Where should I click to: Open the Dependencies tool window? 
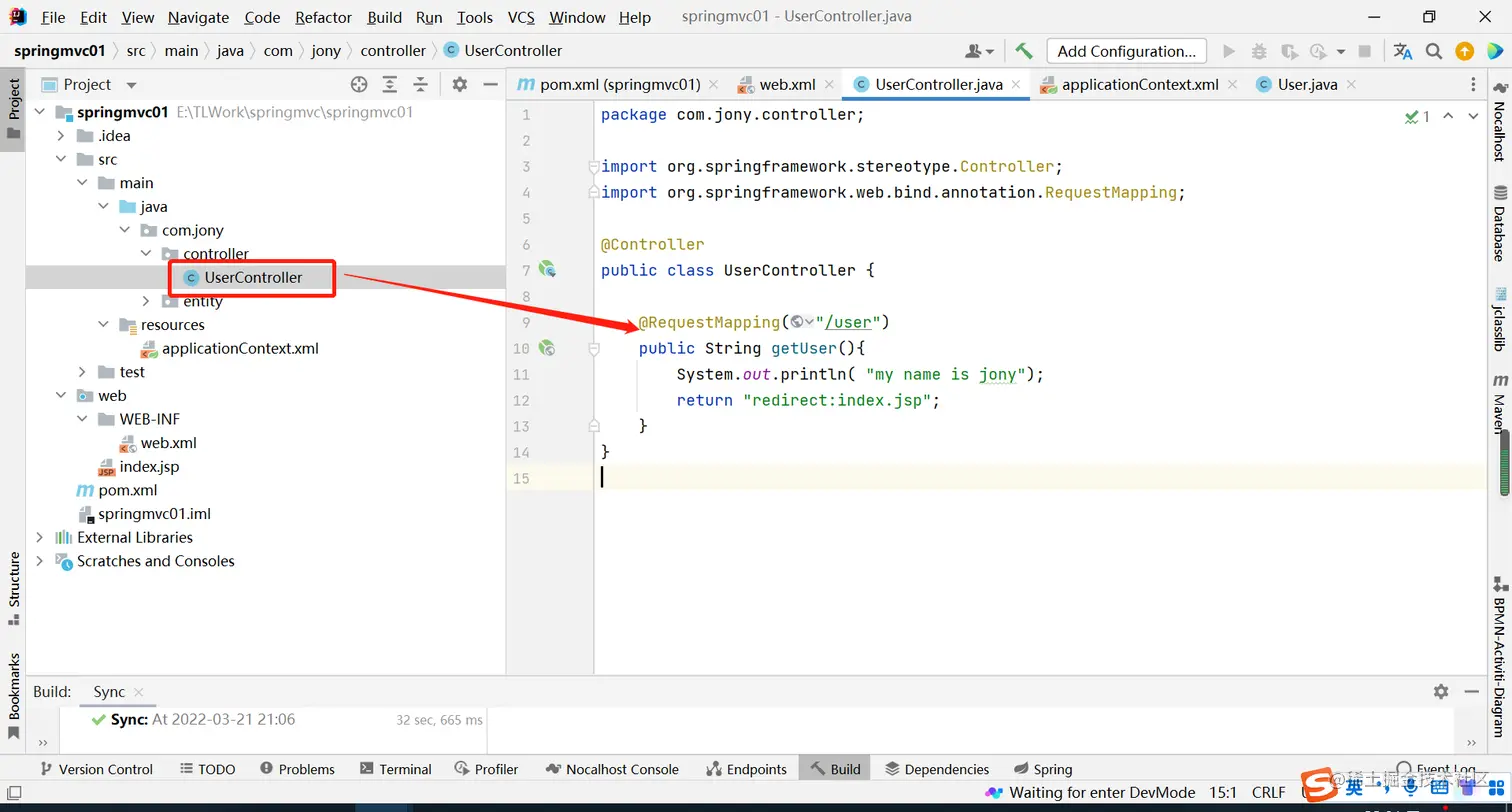tap(937, 769)
